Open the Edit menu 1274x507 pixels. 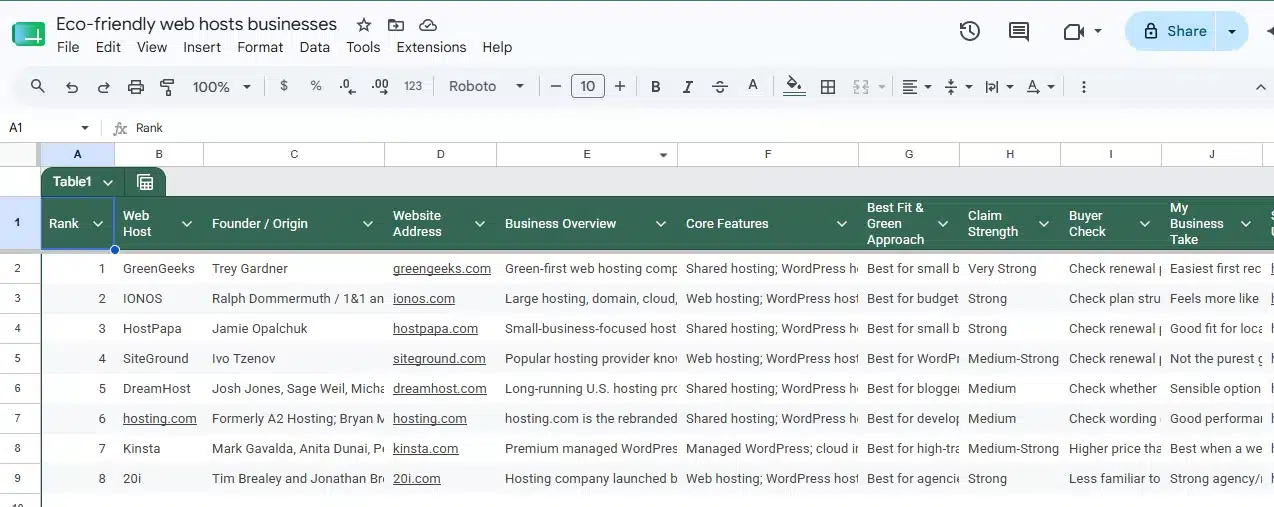[108, 47]
